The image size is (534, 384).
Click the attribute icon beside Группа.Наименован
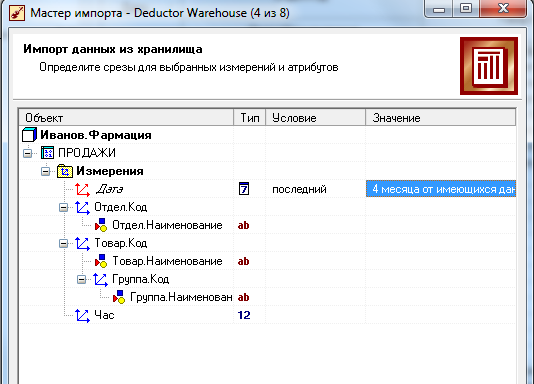click(119, 297)
